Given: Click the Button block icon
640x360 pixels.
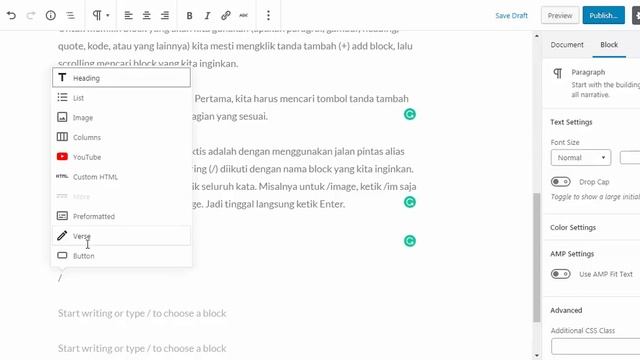Looking at the screenshot, I should [x=62, y=255].
